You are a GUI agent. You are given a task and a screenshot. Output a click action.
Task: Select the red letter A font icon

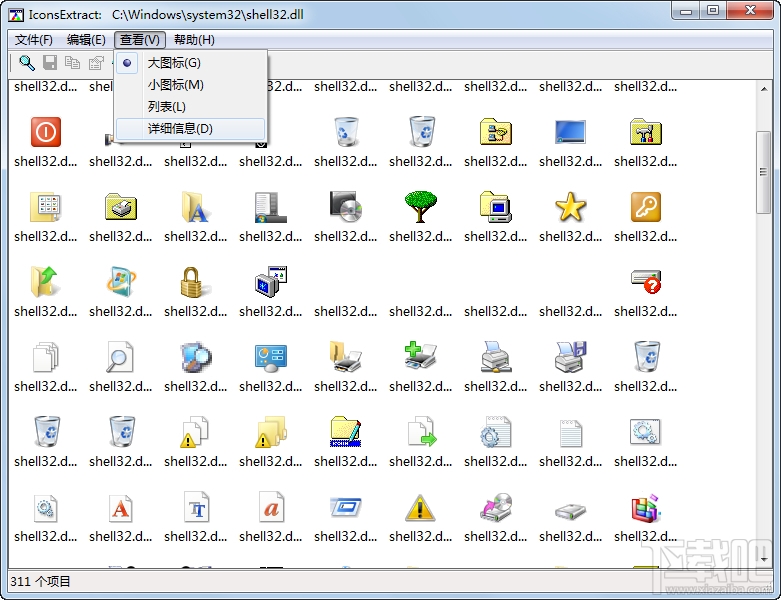point(121,508)
